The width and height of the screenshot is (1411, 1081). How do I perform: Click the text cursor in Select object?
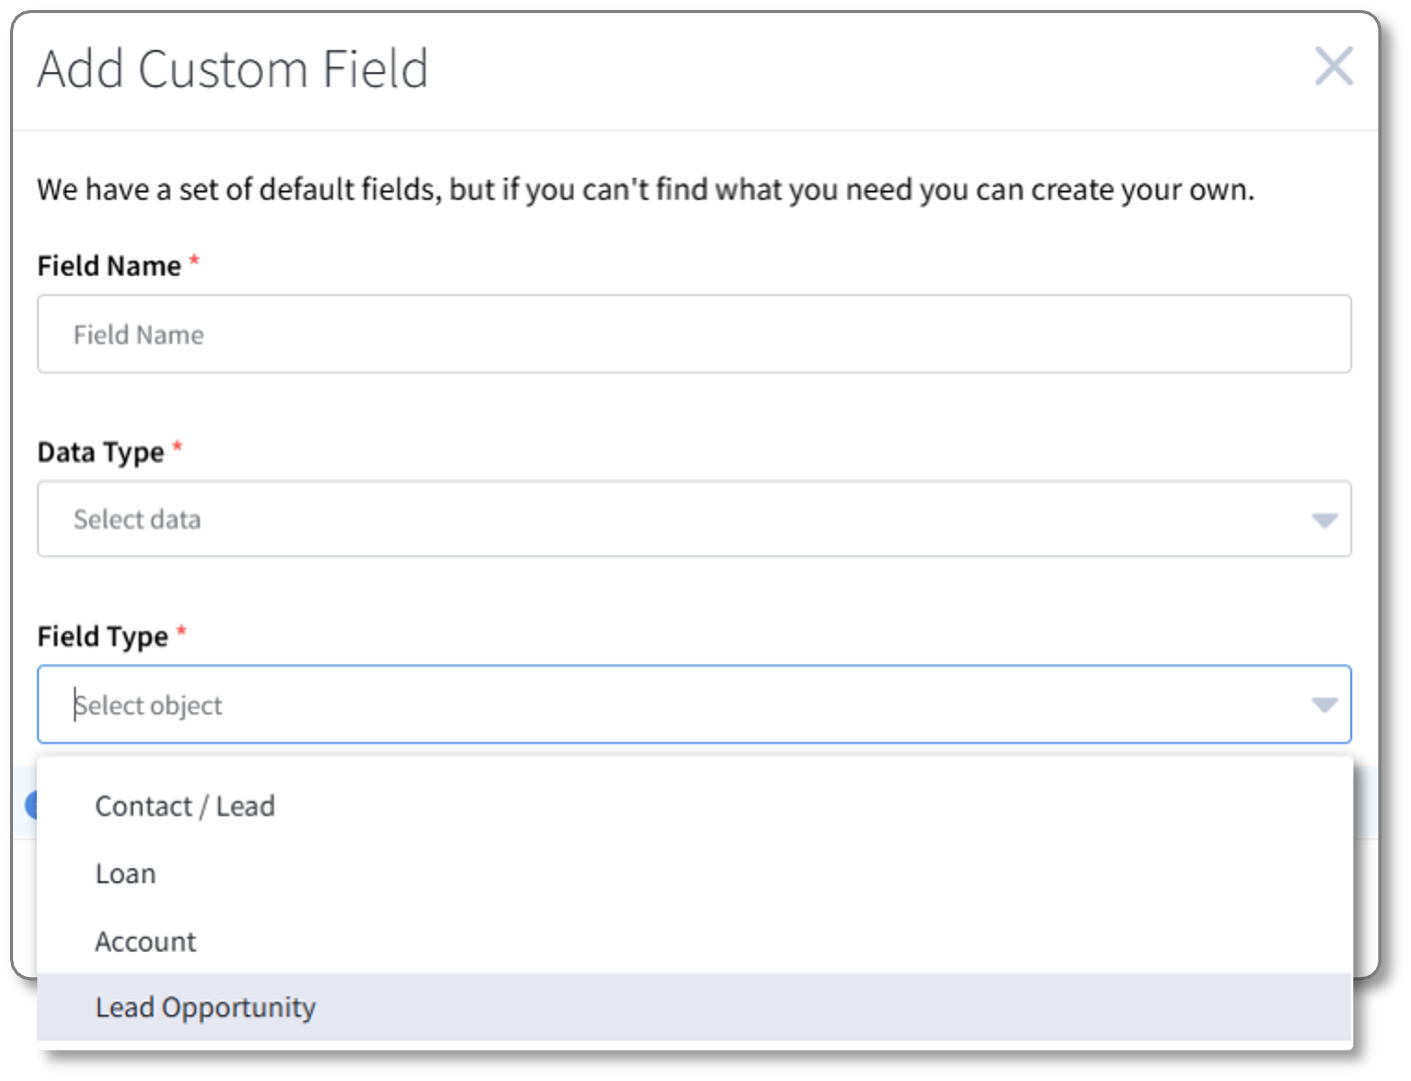coord(75,704)
